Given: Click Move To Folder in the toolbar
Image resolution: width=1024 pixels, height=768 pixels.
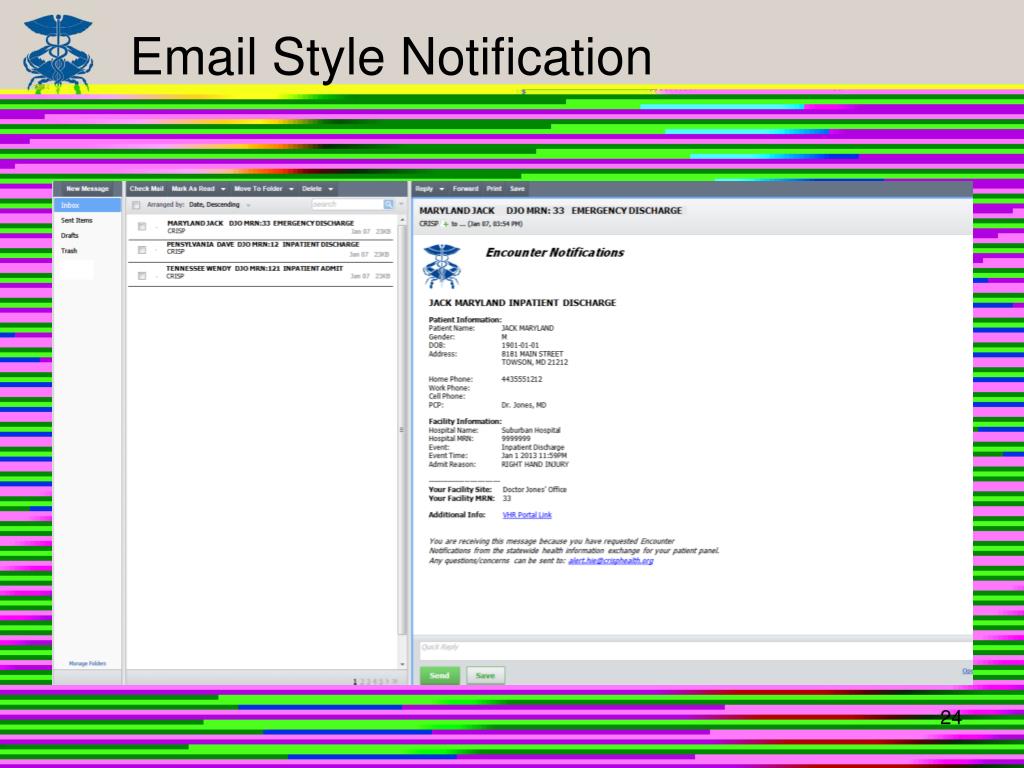Looking at the screenshot, I should point(258,189).
